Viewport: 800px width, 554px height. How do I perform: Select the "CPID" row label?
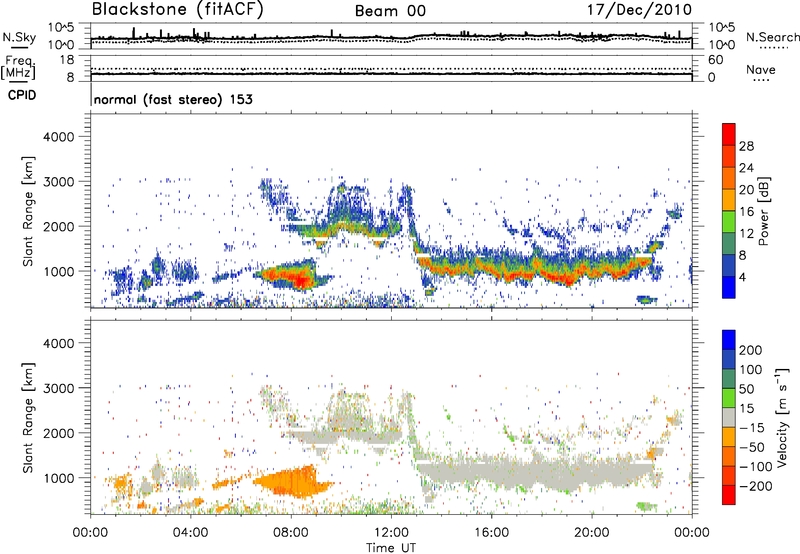click(x=22, y=95)
